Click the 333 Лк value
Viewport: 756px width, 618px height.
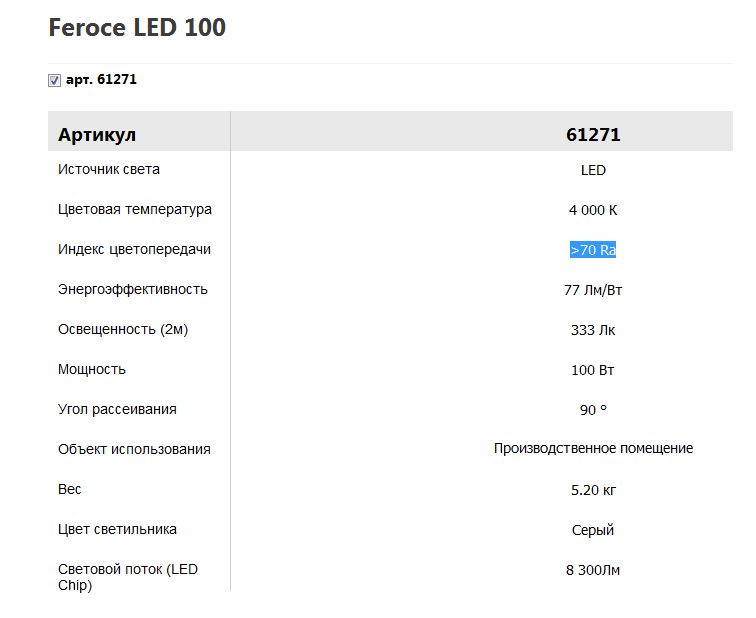tap(593, 330)
